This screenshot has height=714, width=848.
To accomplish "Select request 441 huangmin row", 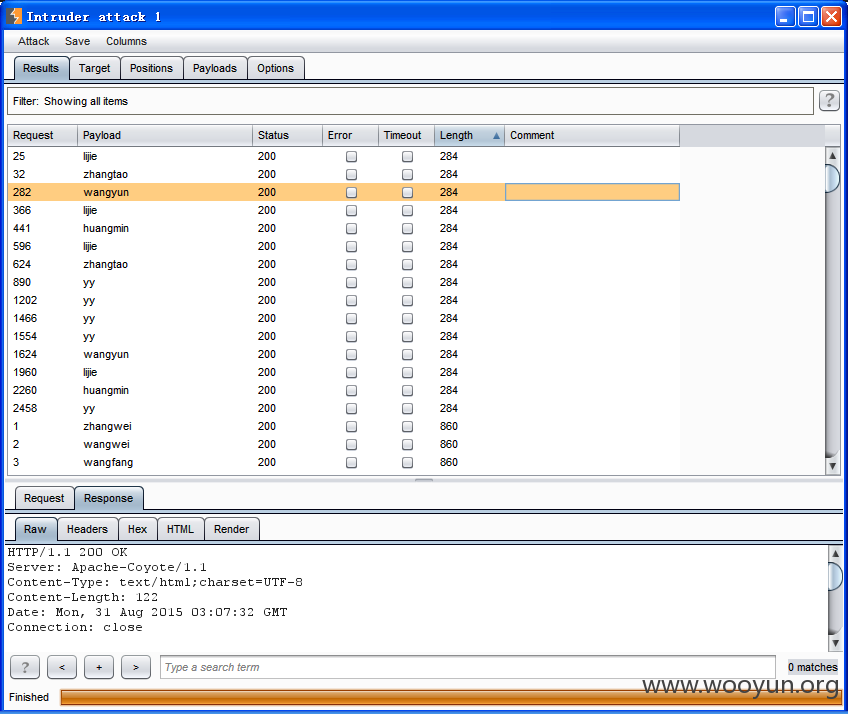I will [343, 228].
